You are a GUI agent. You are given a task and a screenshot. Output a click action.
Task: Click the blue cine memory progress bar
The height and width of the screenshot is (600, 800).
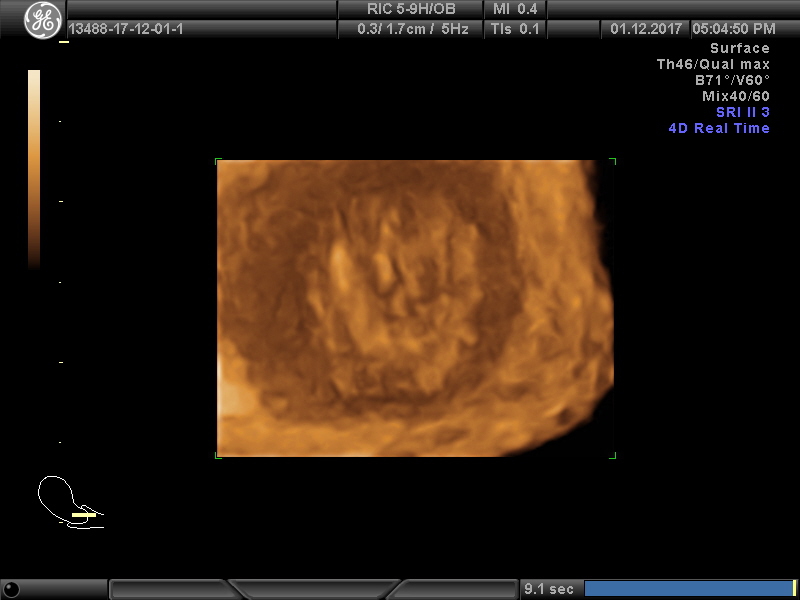pyautogui.click(x=688, y=588)
